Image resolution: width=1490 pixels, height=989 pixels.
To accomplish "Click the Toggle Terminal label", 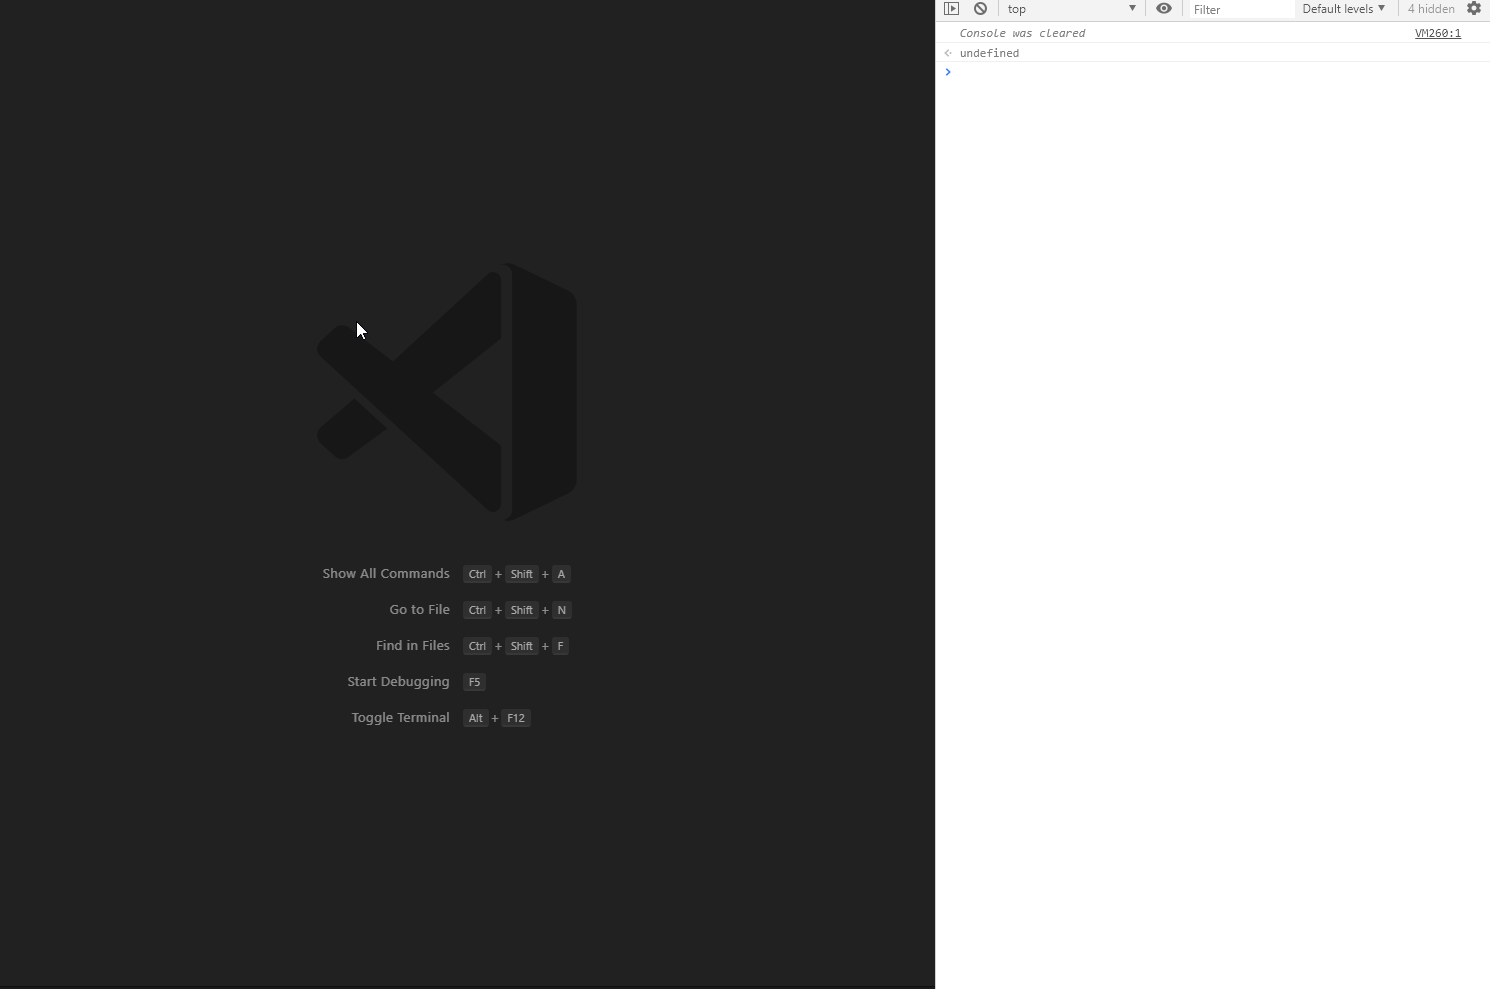I will pyautogui.click(x=400, y=718).
